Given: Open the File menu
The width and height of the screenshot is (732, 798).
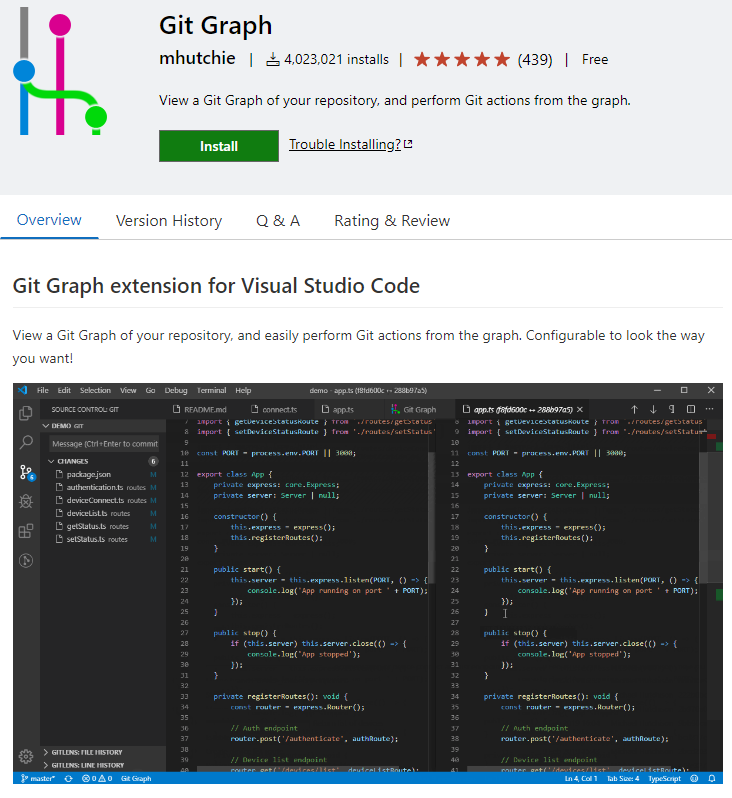Looking at the screenshot, I should [x=43, y=390].
